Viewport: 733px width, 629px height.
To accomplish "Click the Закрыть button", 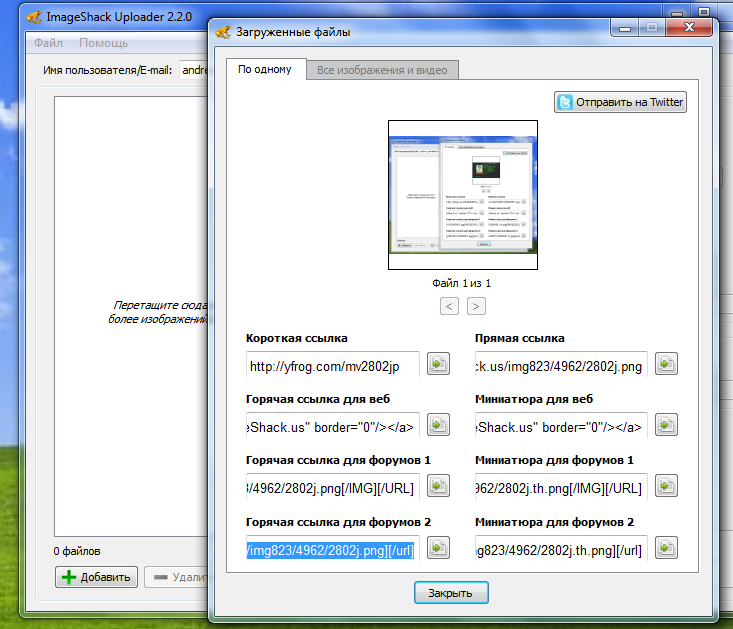I will 451,593.
